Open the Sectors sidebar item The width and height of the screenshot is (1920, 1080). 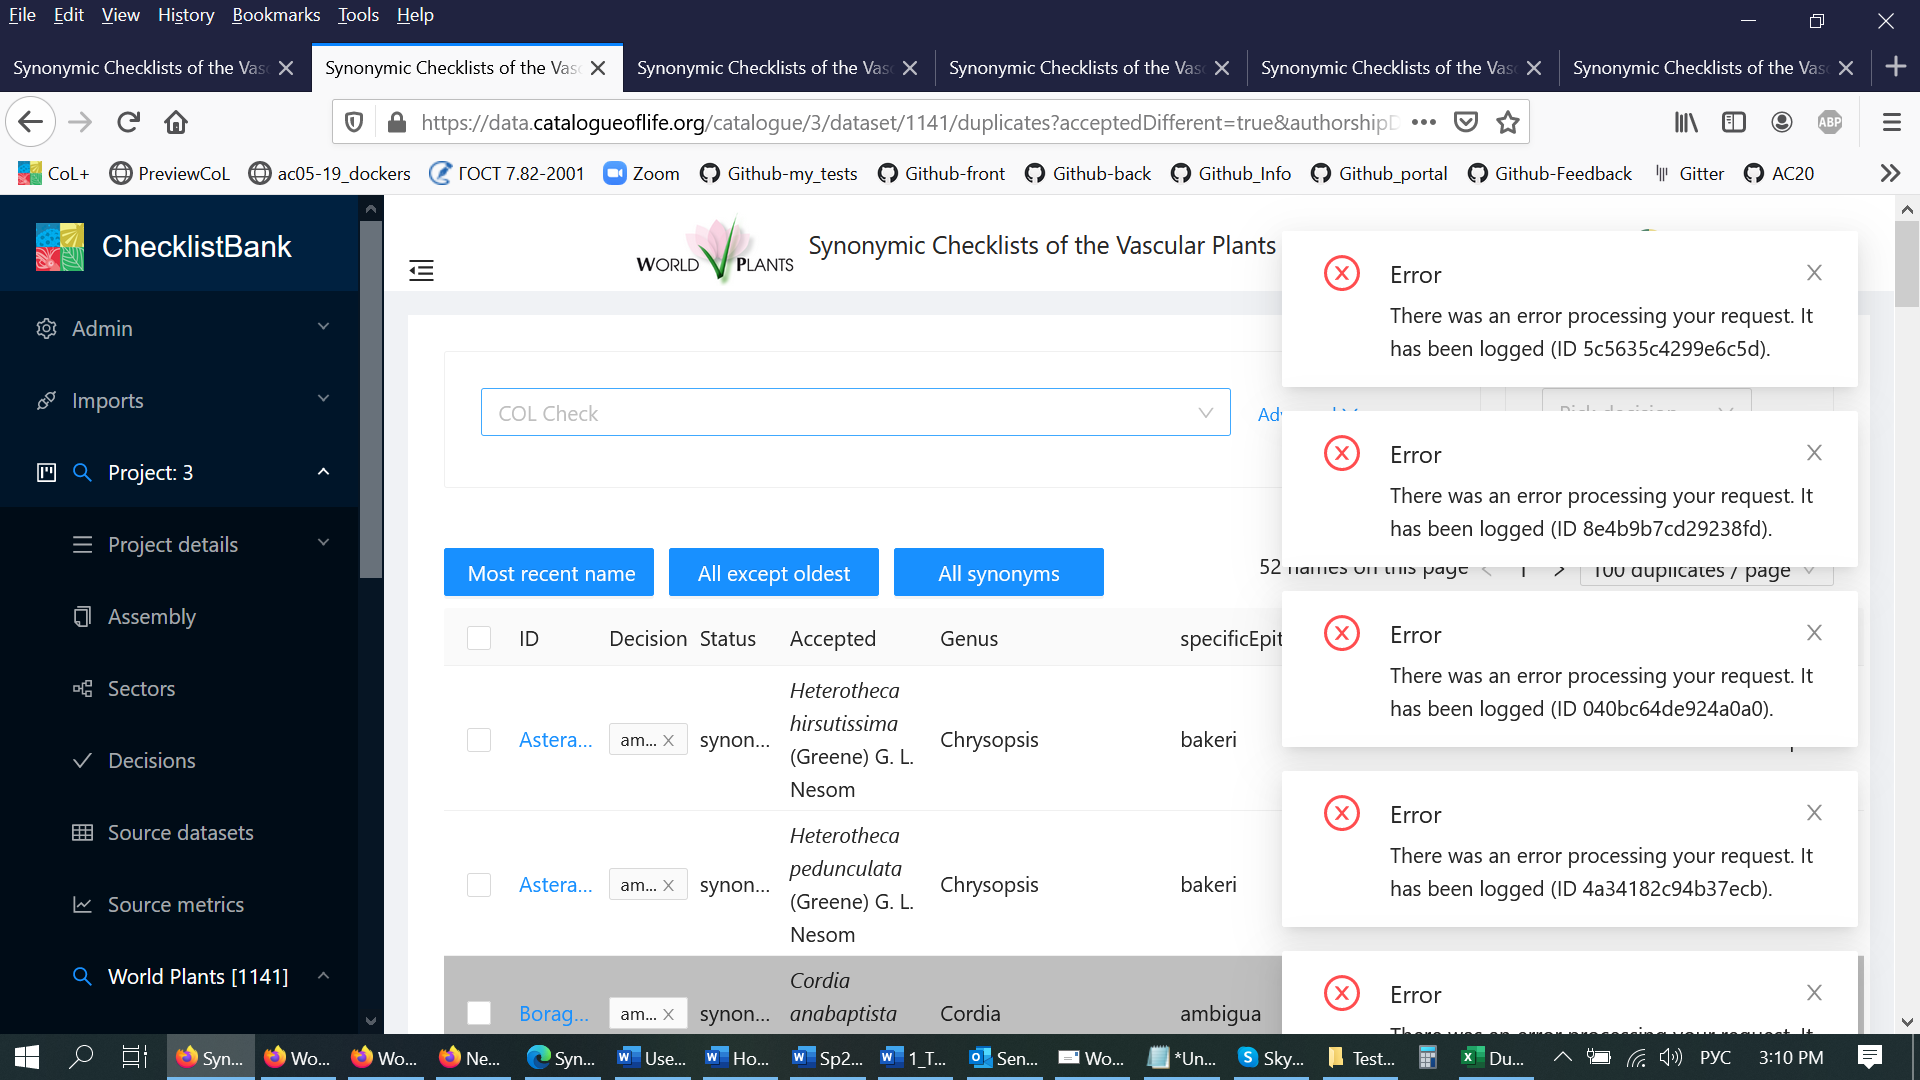point(141,688)
